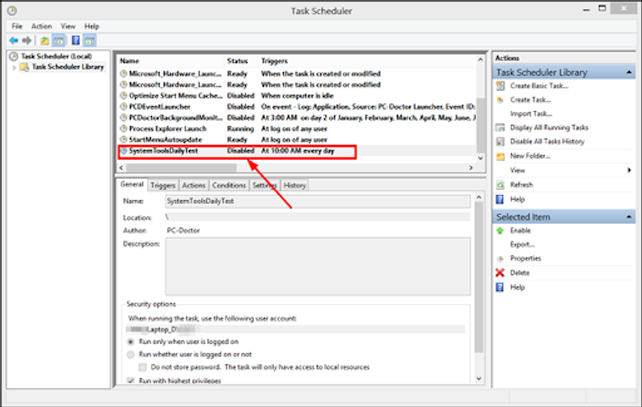642x407 pixels.
Task: Click task list scroll up arrow
Action: point(480,60)
